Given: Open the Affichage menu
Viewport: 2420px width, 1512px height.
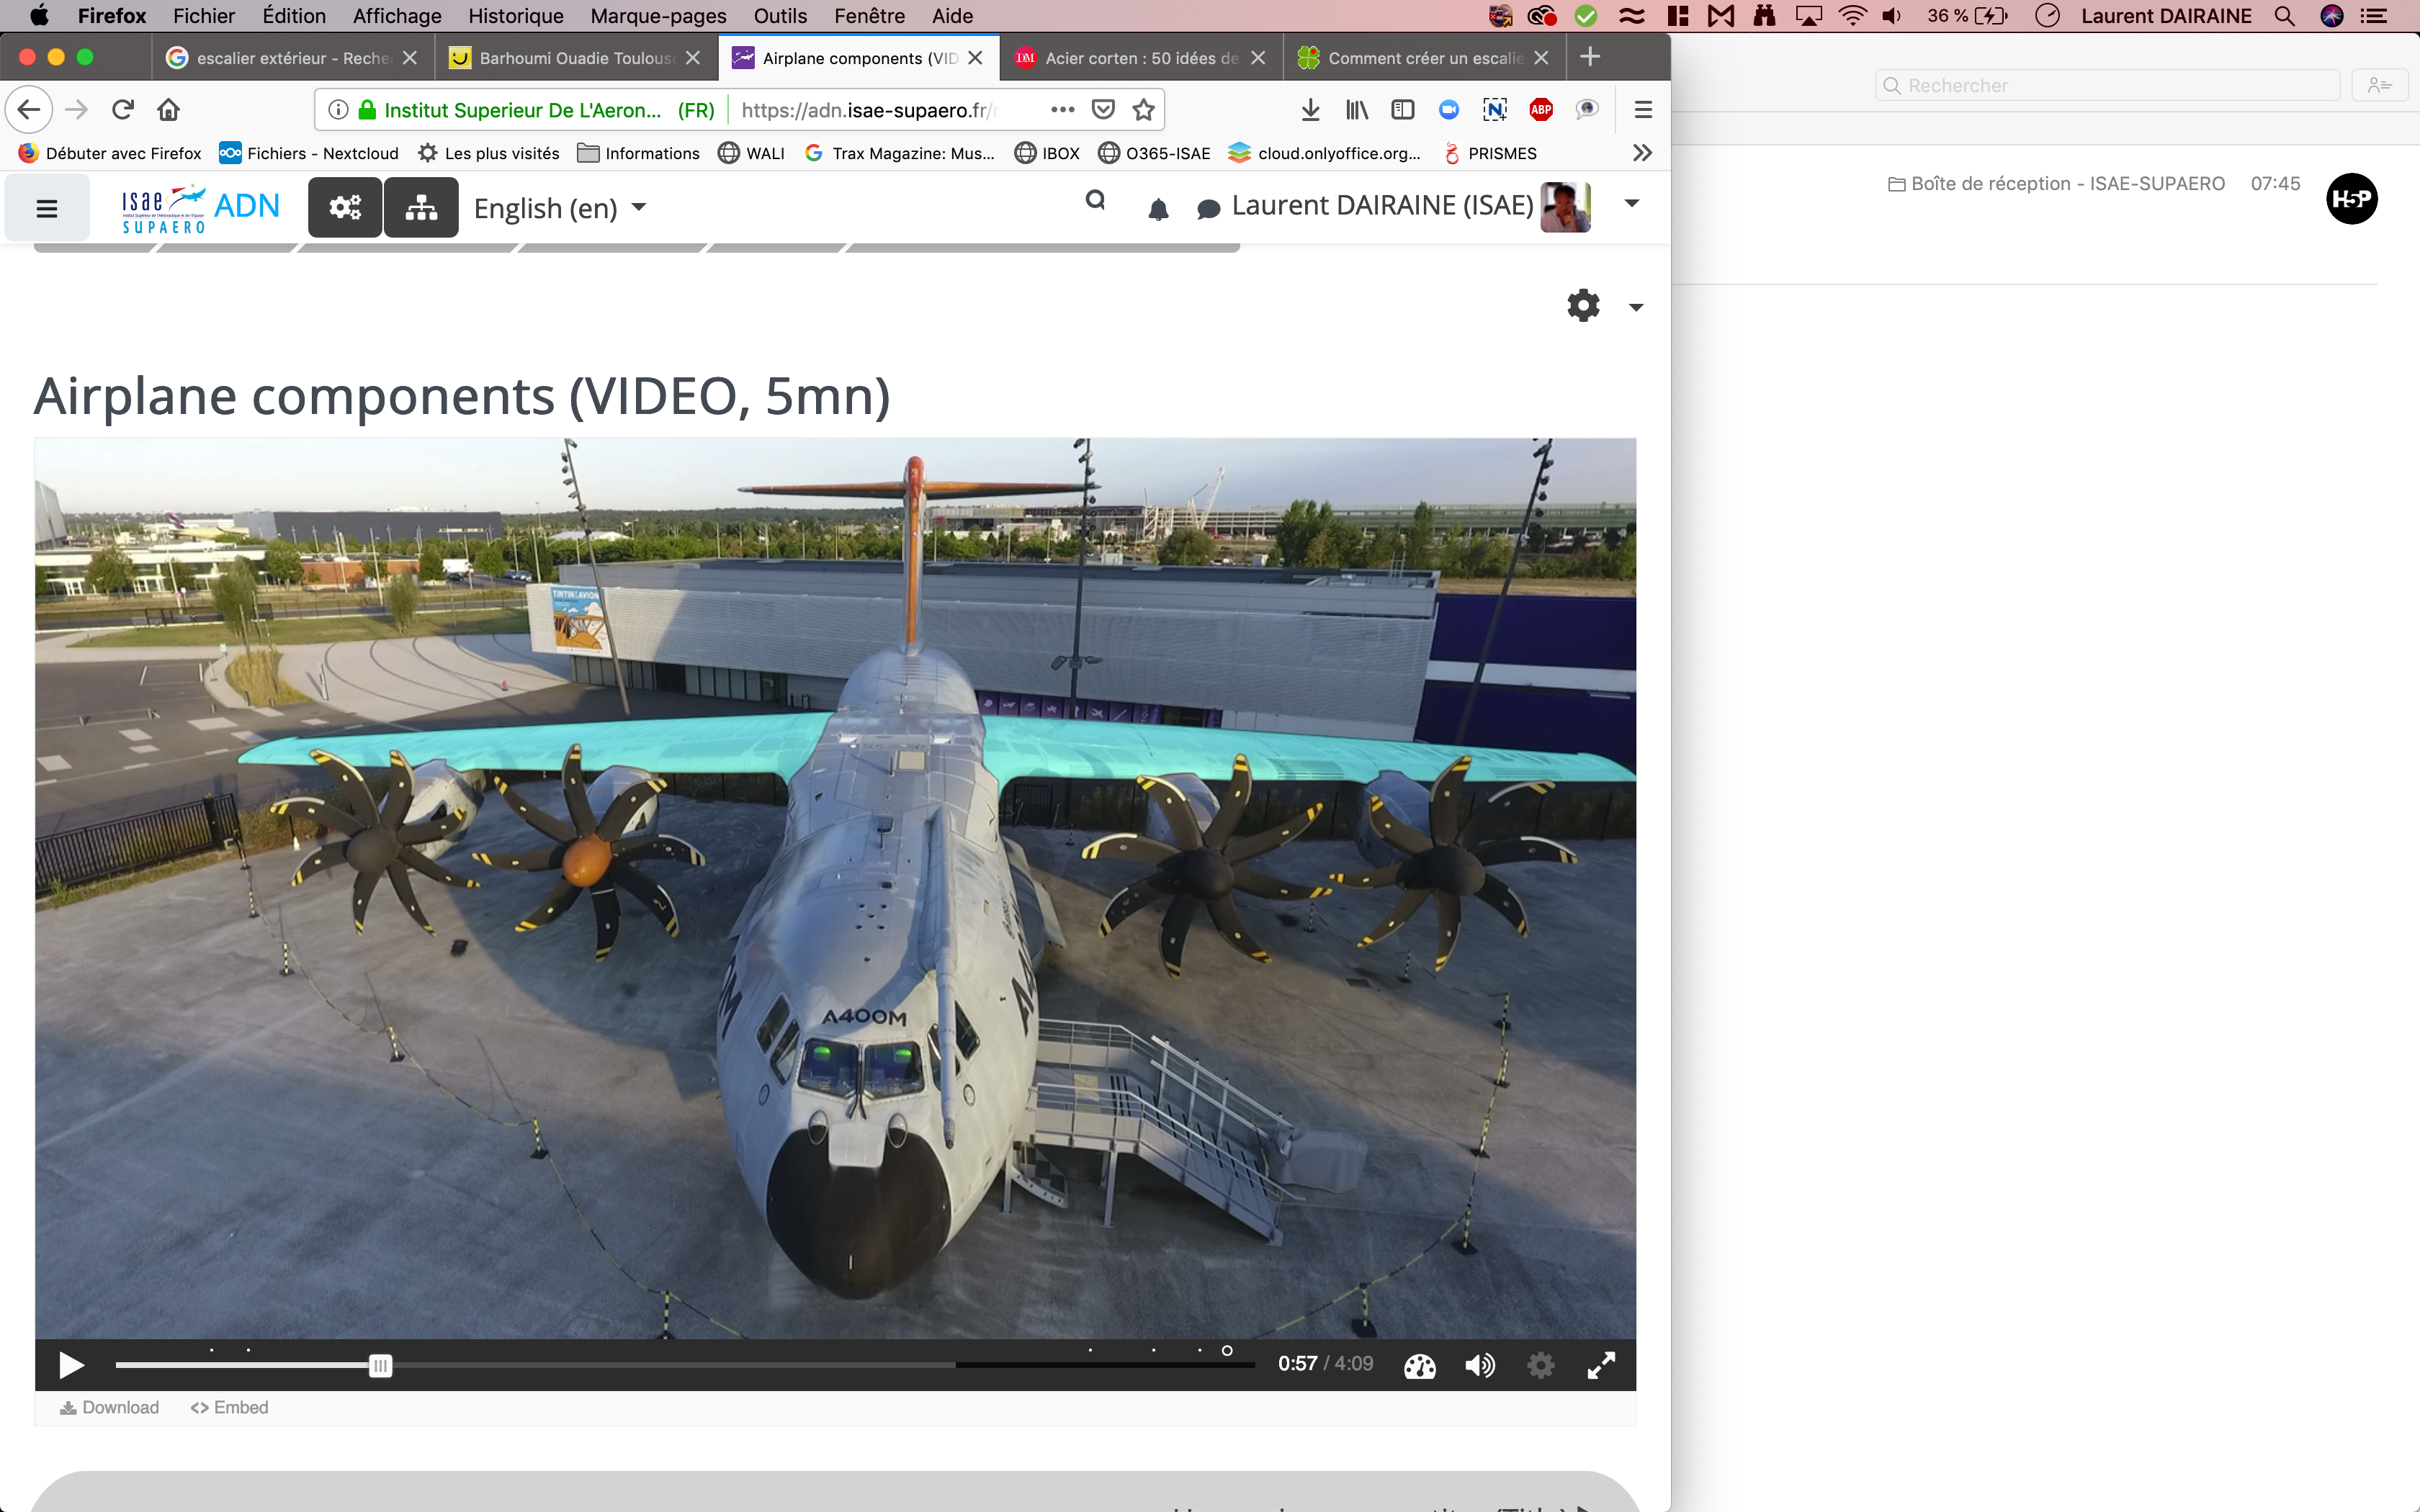Looking at the screenshot, I should 397,16.
